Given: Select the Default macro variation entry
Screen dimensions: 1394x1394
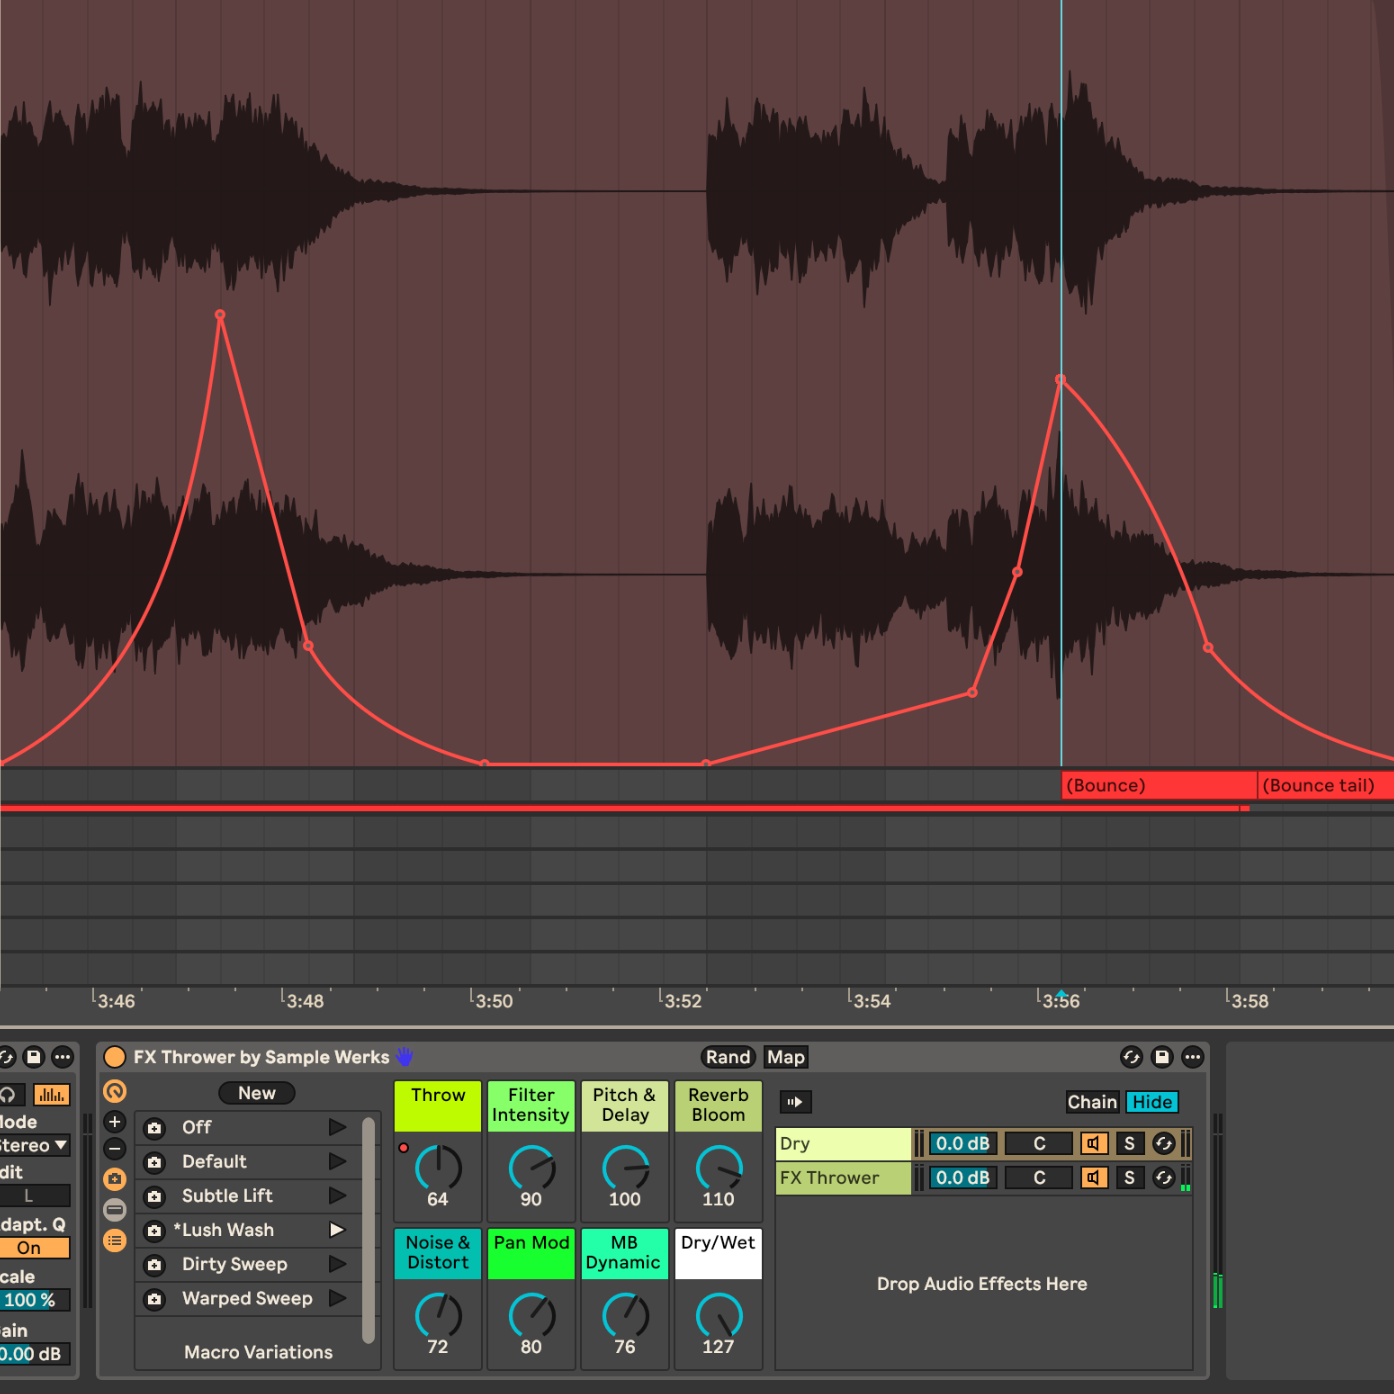Looking at the screenshot, I should point(214,1162).
